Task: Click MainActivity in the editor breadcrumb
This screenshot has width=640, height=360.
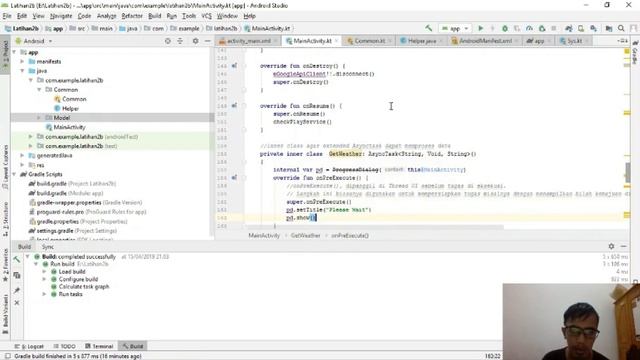Action: [x=264, y=236]
